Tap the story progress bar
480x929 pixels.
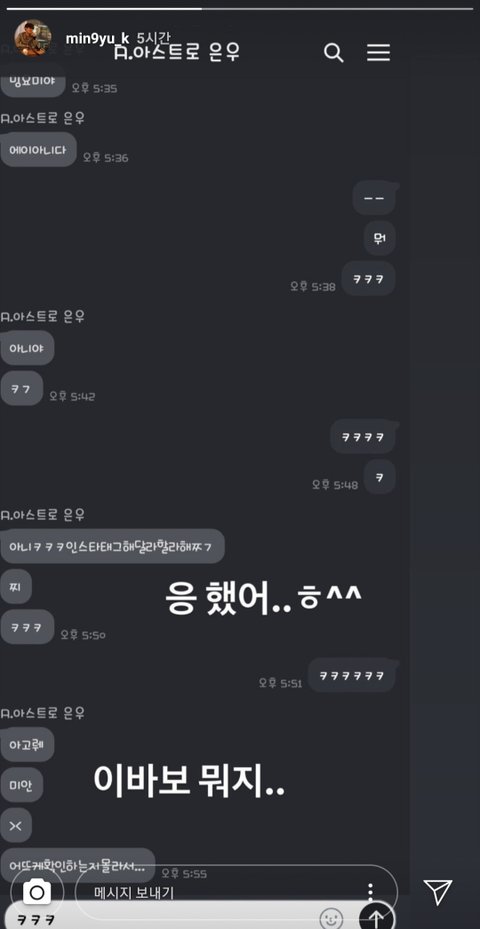240,8
